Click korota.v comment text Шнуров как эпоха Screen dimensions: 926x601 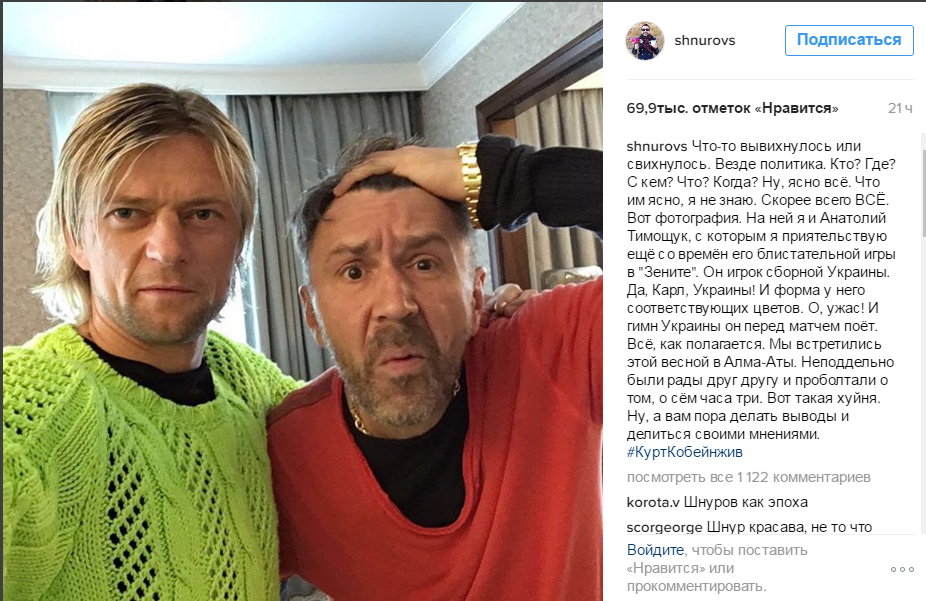pos(745,502)
